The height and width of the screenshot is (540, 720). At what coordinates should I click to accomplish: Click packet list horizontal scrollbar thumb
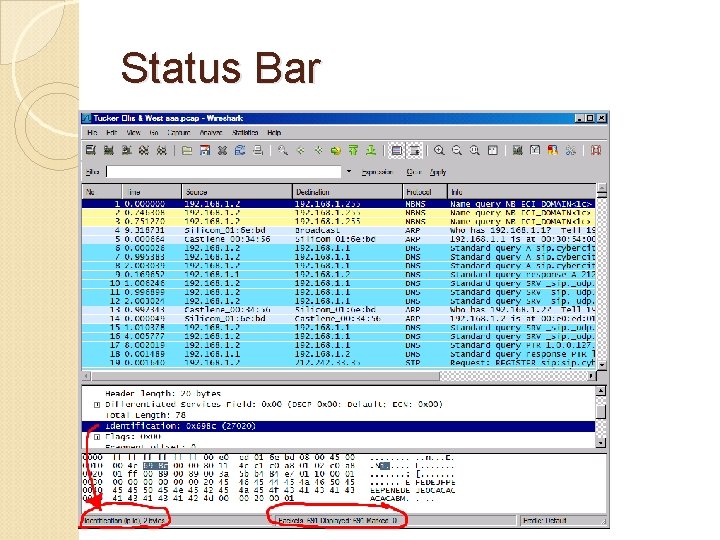(x=265, y=376)
